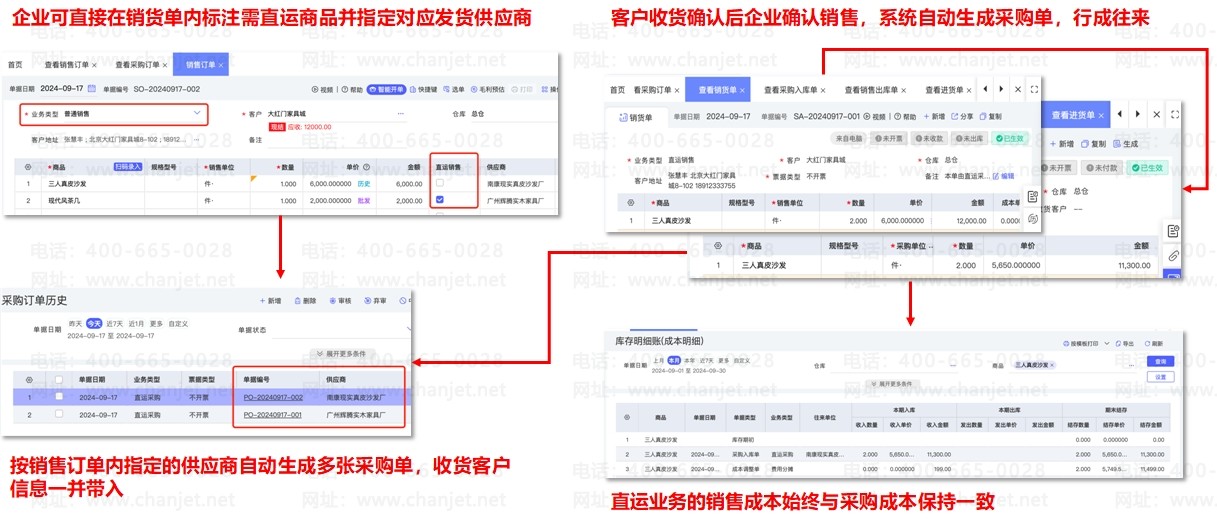1217x520 pixels.
Task: Uncheck 直运销售 checkbox for 现代风茶几 row
Action: click(x=440, y=199)
